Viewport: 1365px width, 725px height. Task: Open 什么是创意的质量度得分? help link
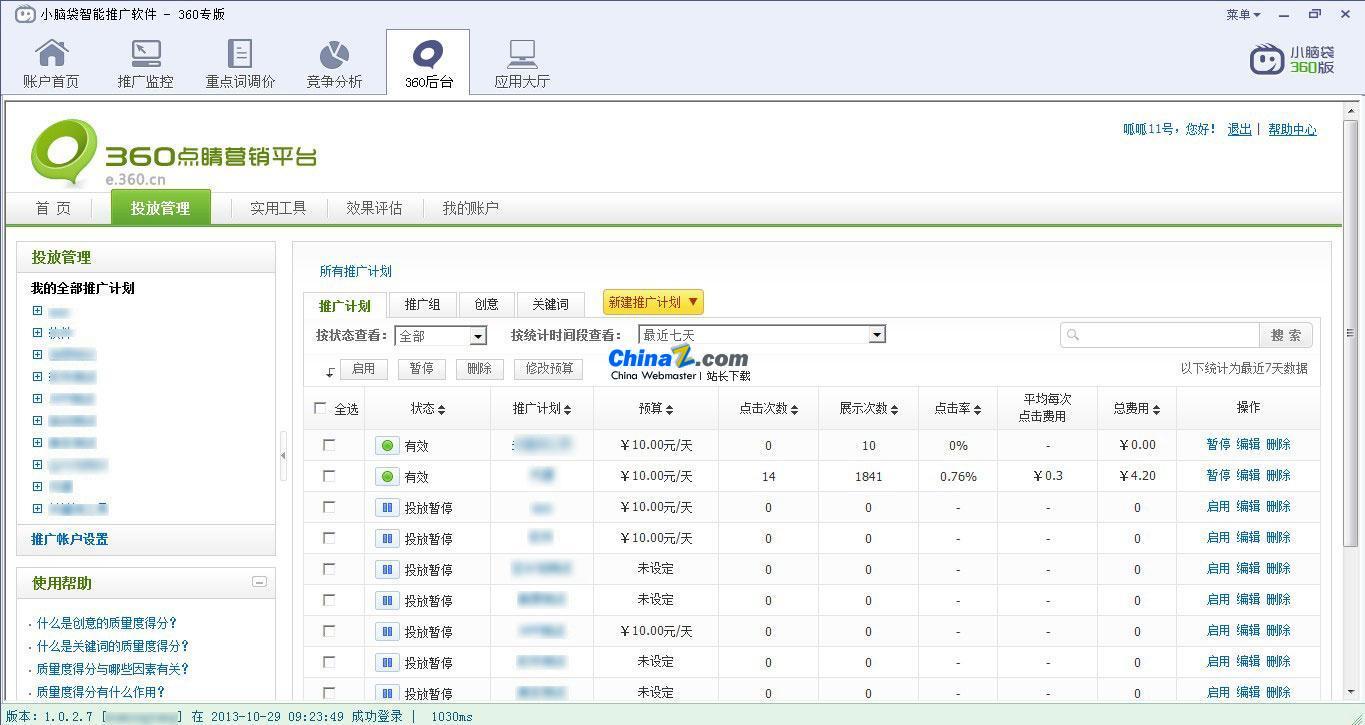point(106,623)
